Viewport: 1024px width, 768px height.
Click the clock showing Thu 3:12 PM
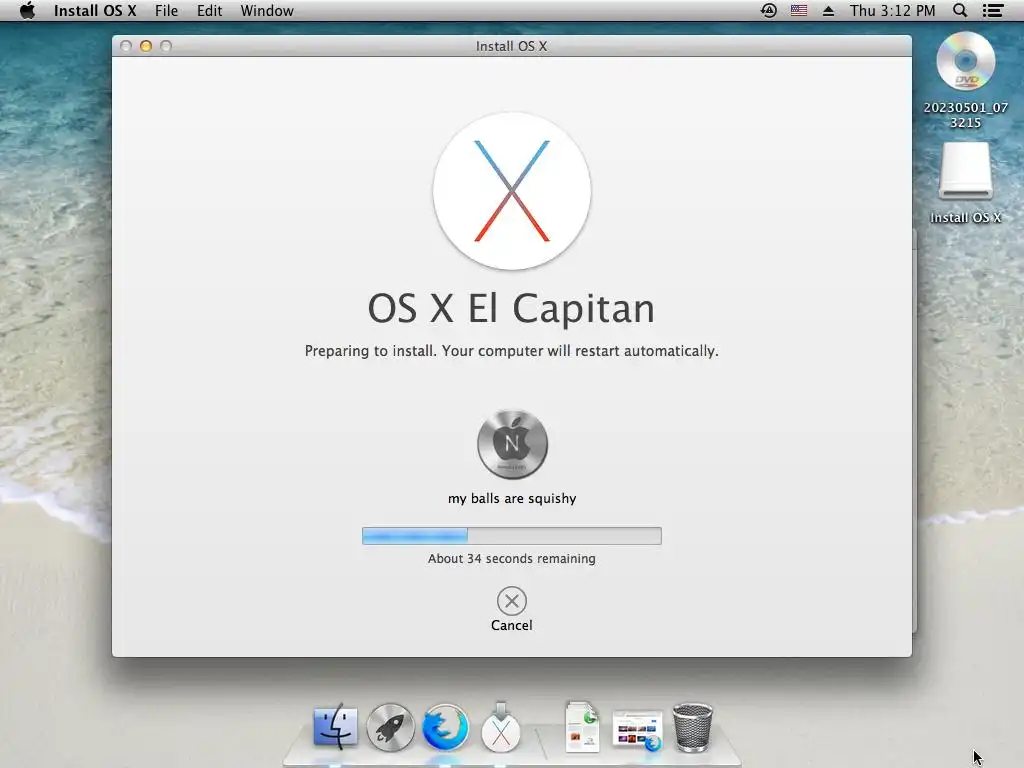tap(892, 10)
